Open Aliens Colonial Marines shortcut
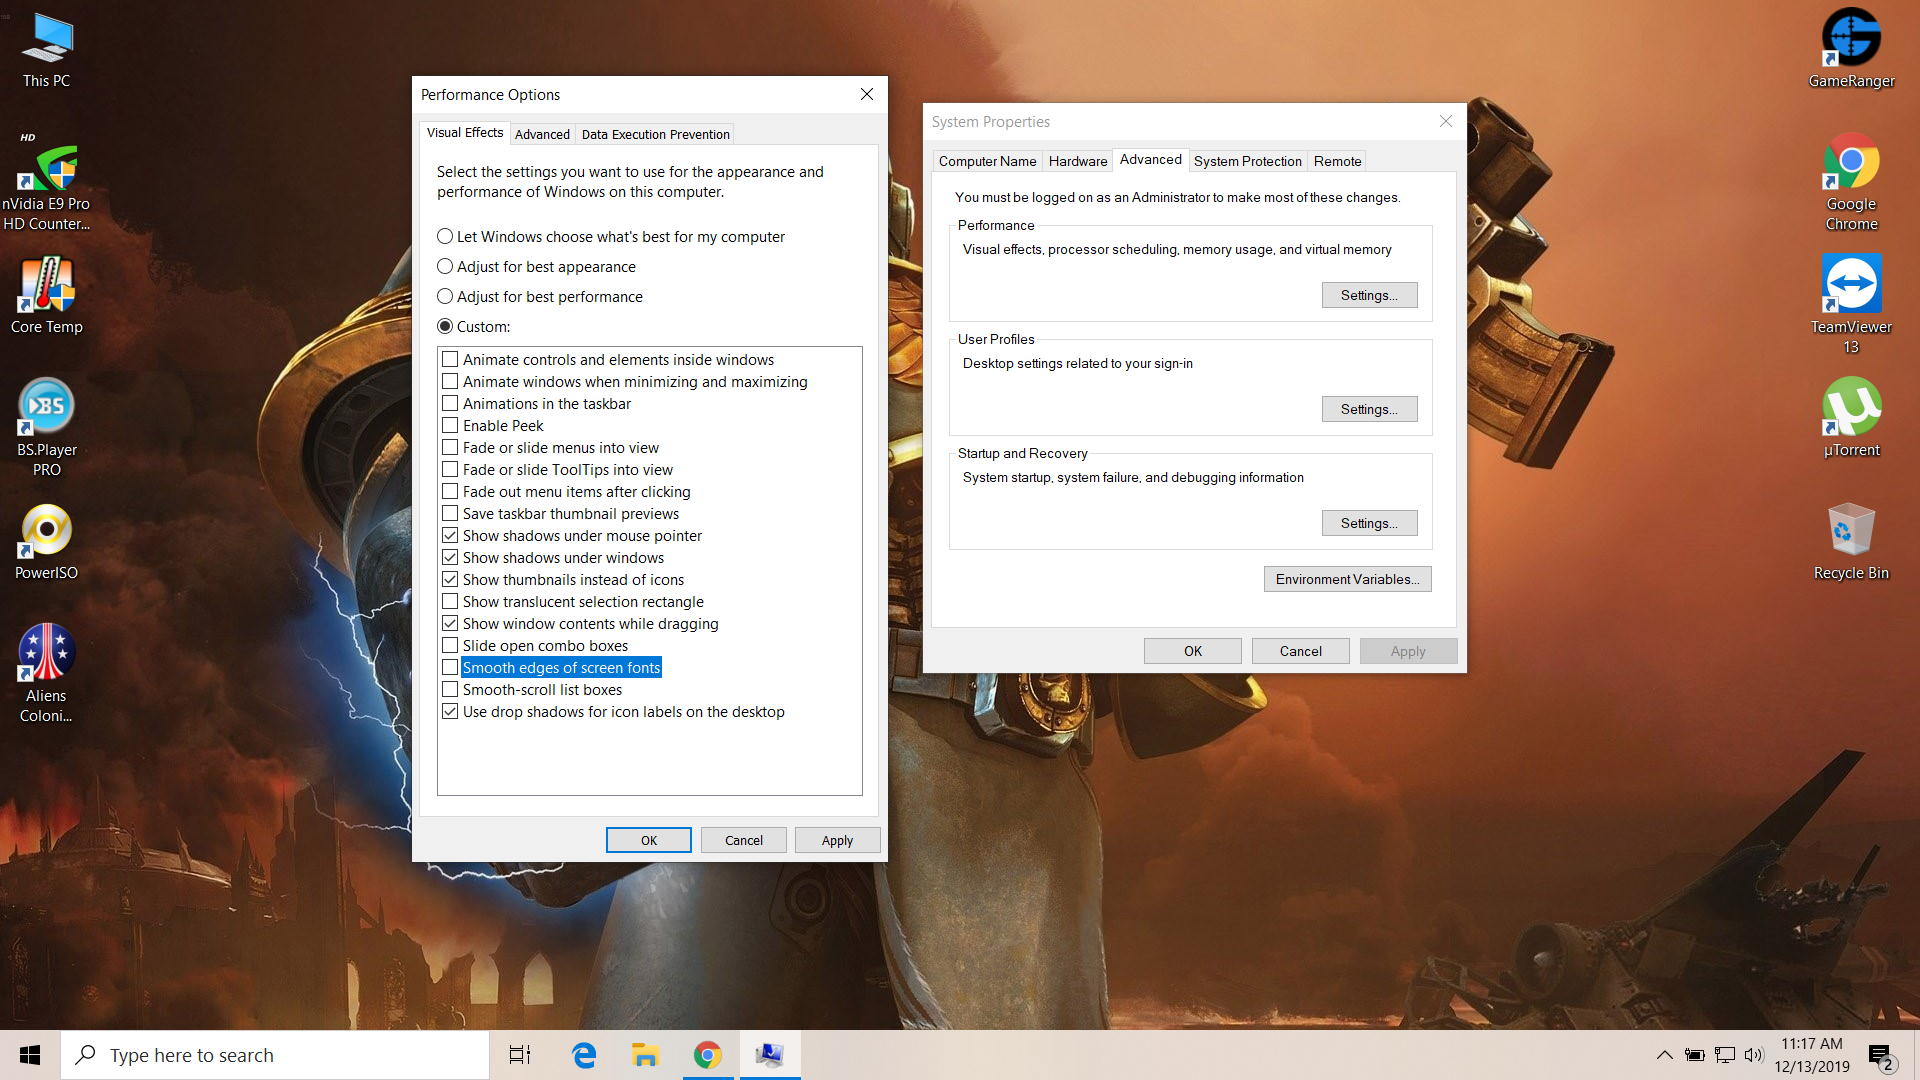This screenshot has width=1920, height=1080. point(46,673)
